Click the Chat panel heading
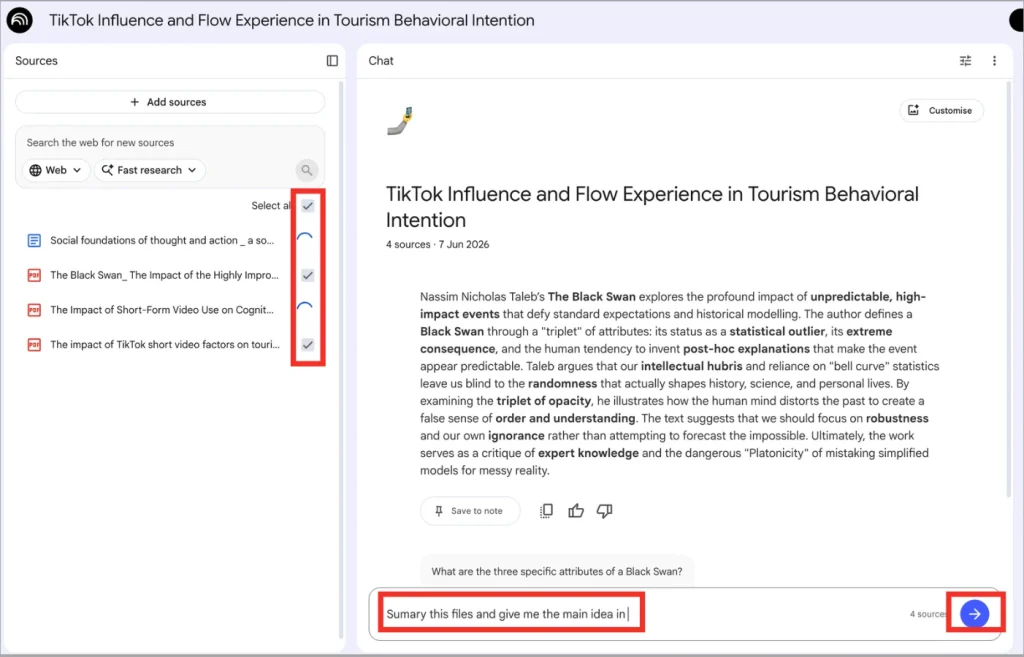This screenshot has height=657, width=1024. click(381, 61)
